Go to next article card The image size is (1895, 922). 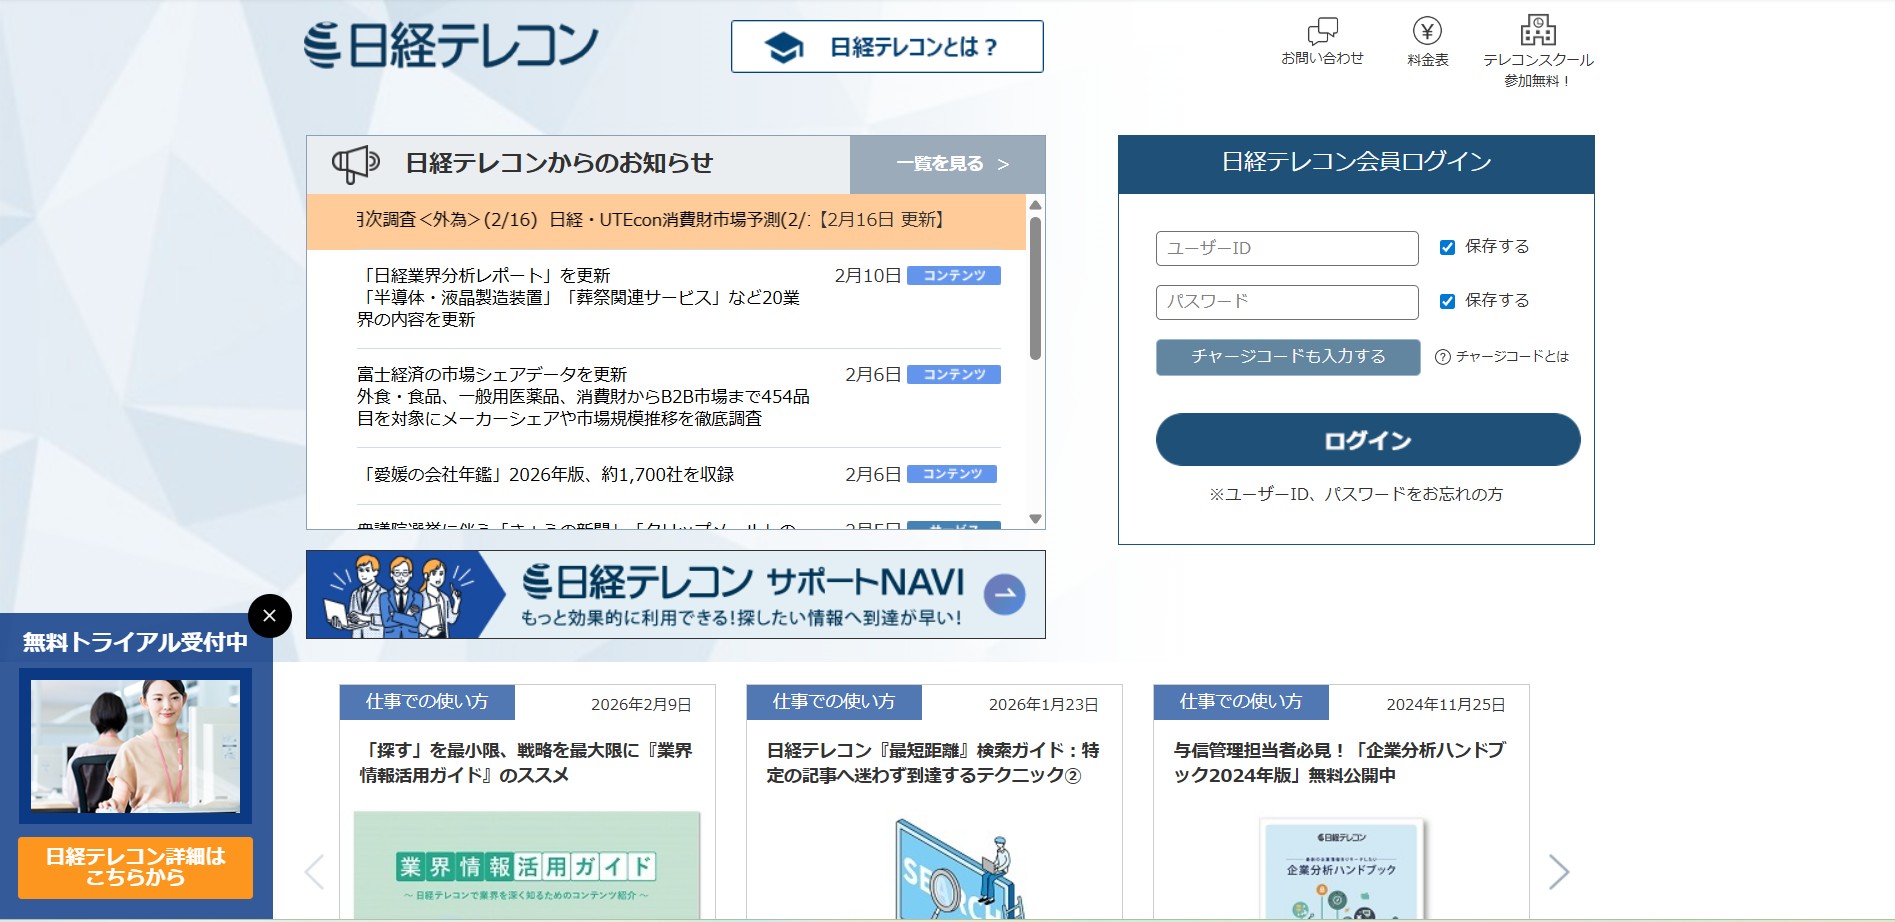pos(1558,872)
